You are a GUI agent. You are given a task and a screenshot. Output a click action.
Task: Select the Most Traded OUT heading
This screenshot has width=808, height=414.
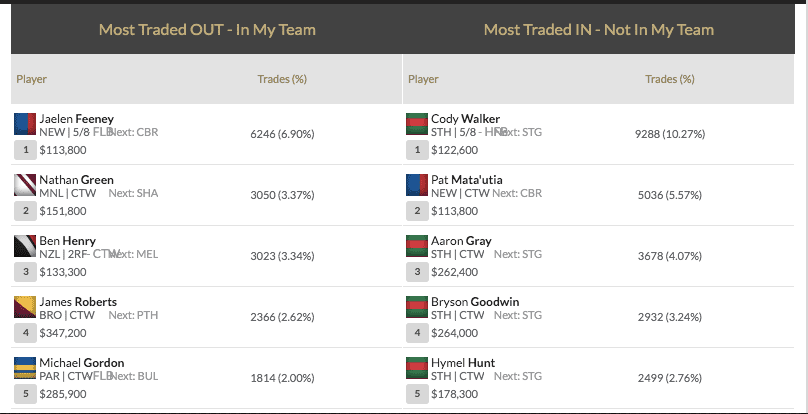click(x=207, y=29)
